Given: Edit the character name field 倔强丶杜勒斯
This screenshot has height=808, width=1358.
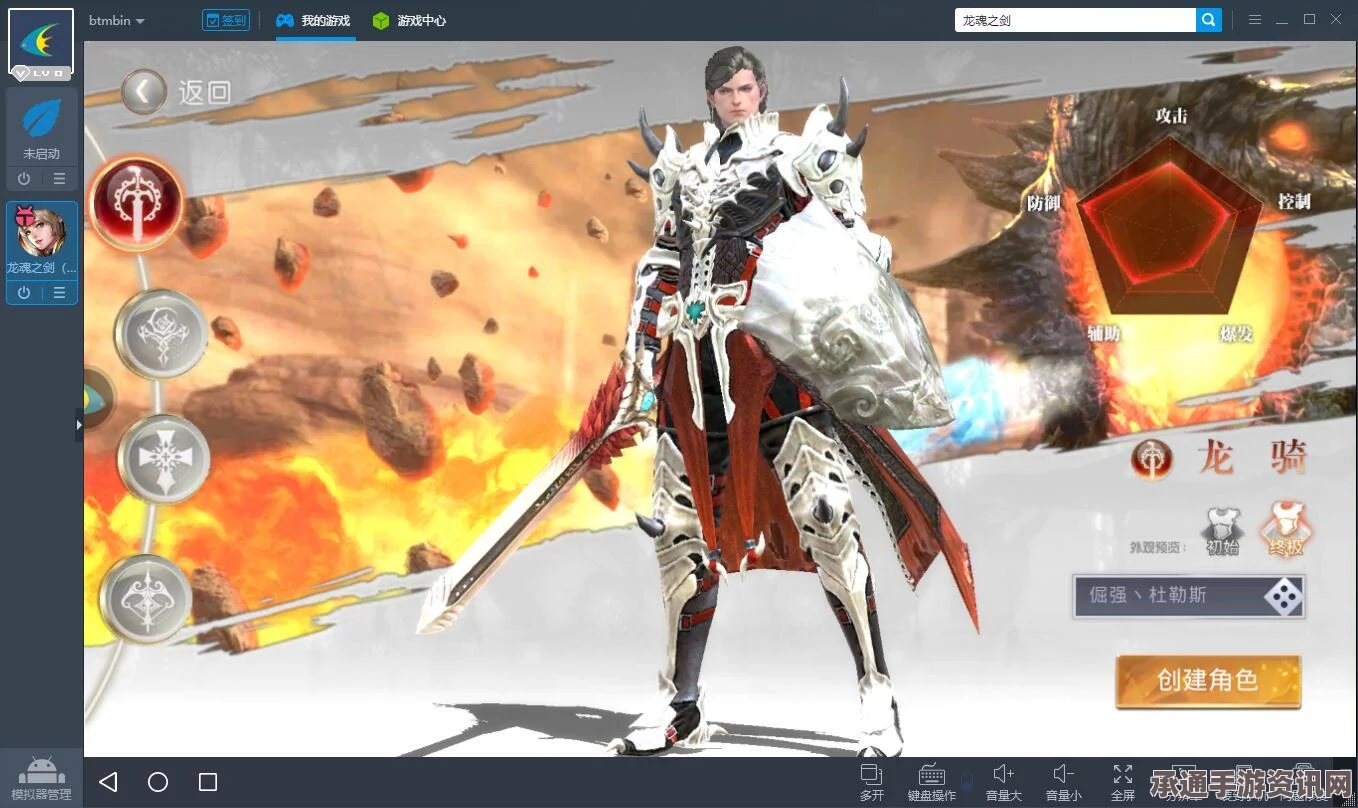Looking at the screenshot, I should [x=1166, y=596].
